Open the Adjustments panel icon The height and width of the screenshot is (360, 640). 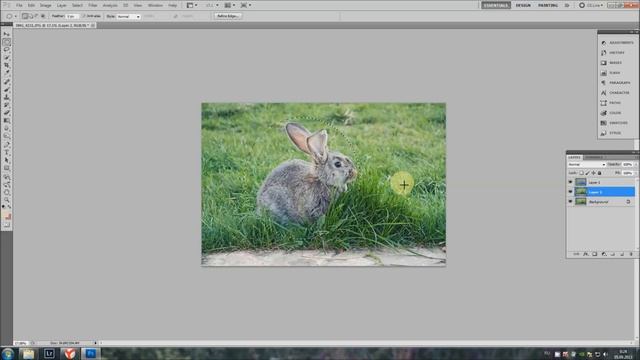coord(604,42)
